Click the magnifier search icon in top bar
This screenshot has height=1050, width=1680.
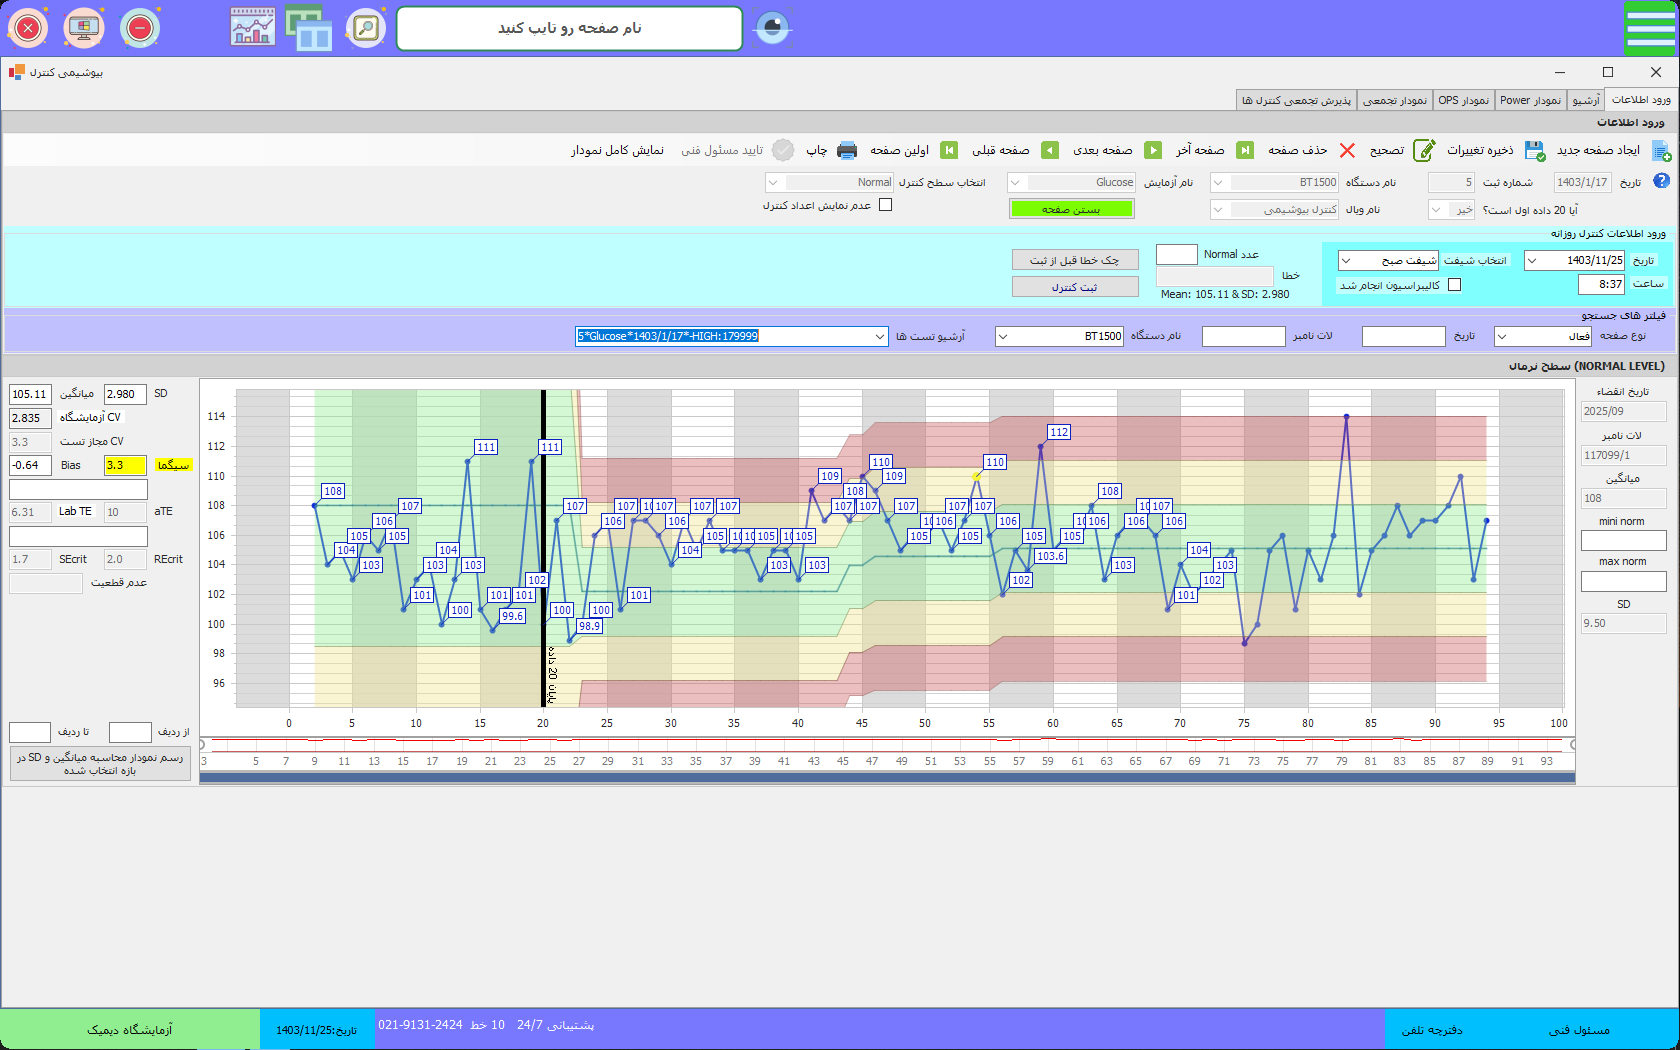coord(366,28)
